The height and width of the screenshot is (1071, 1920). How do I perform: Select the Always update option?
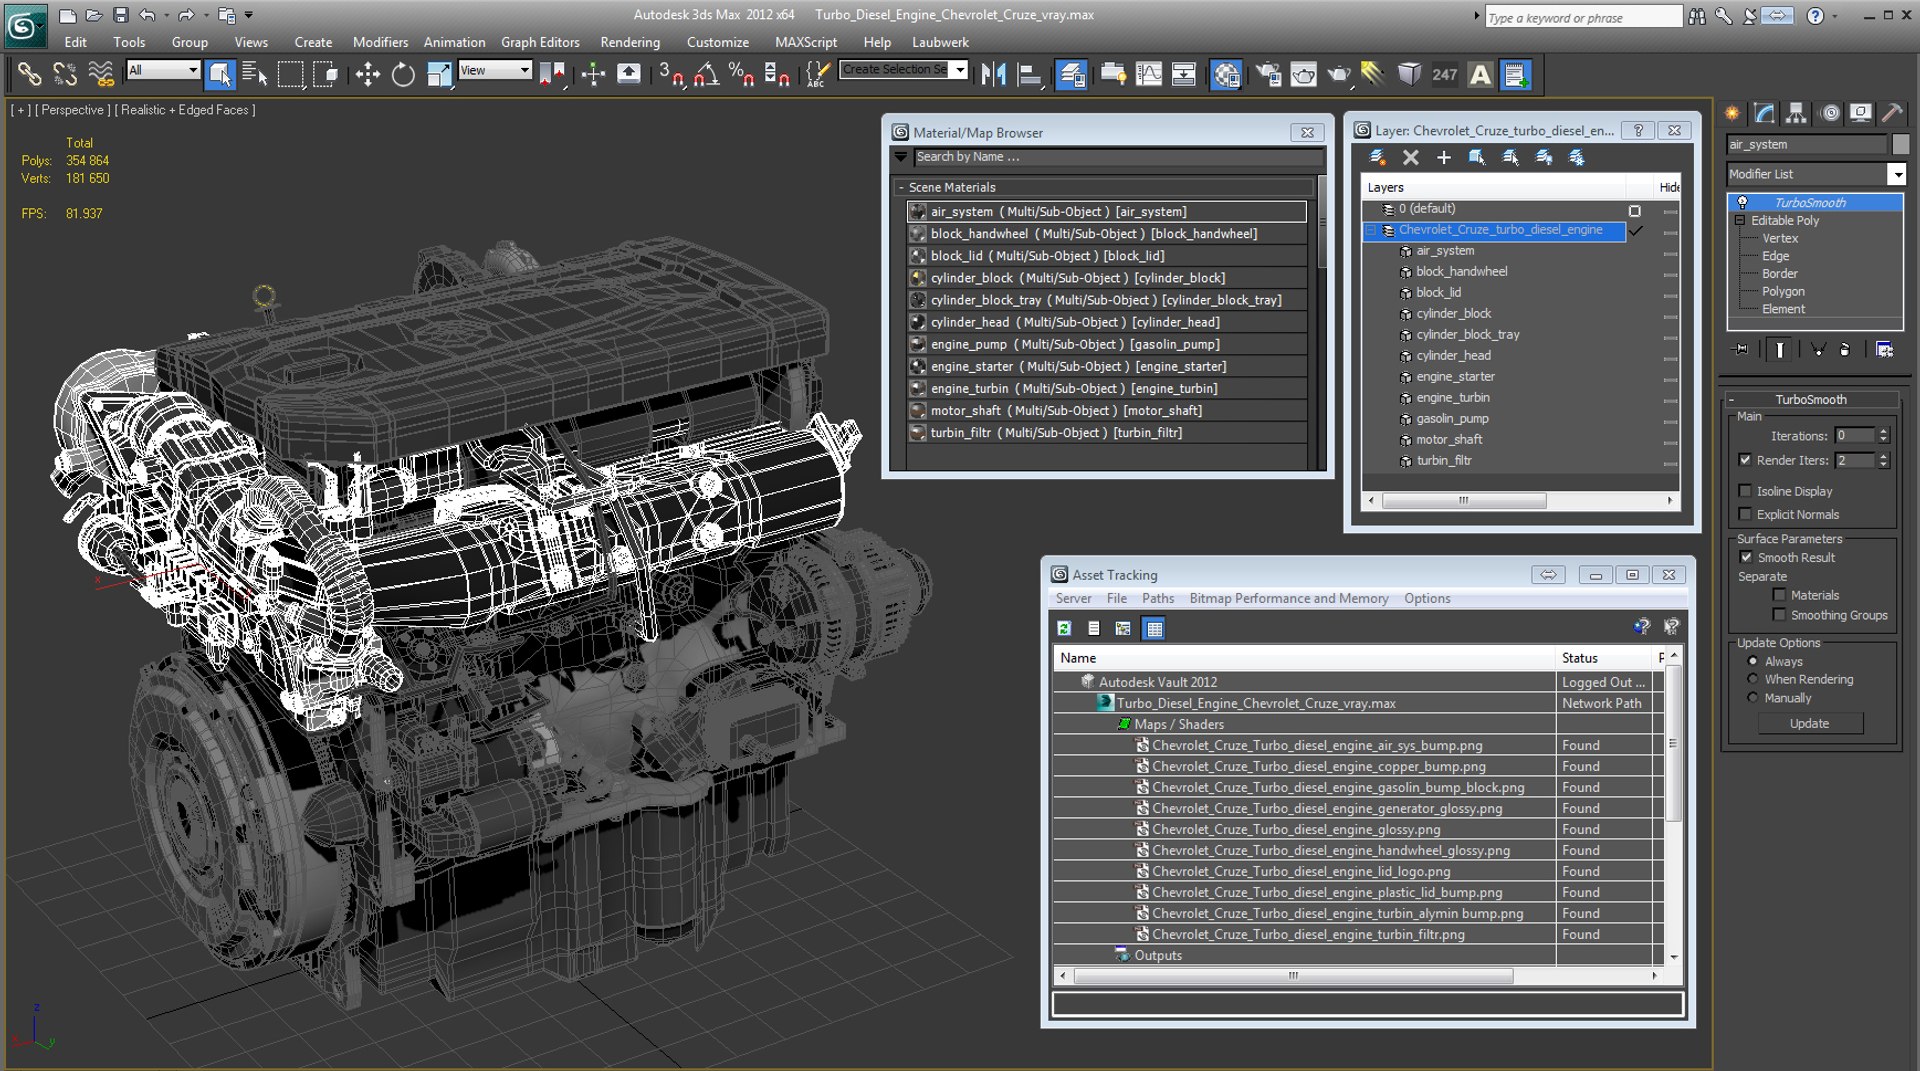click(x=1752, y=661)
